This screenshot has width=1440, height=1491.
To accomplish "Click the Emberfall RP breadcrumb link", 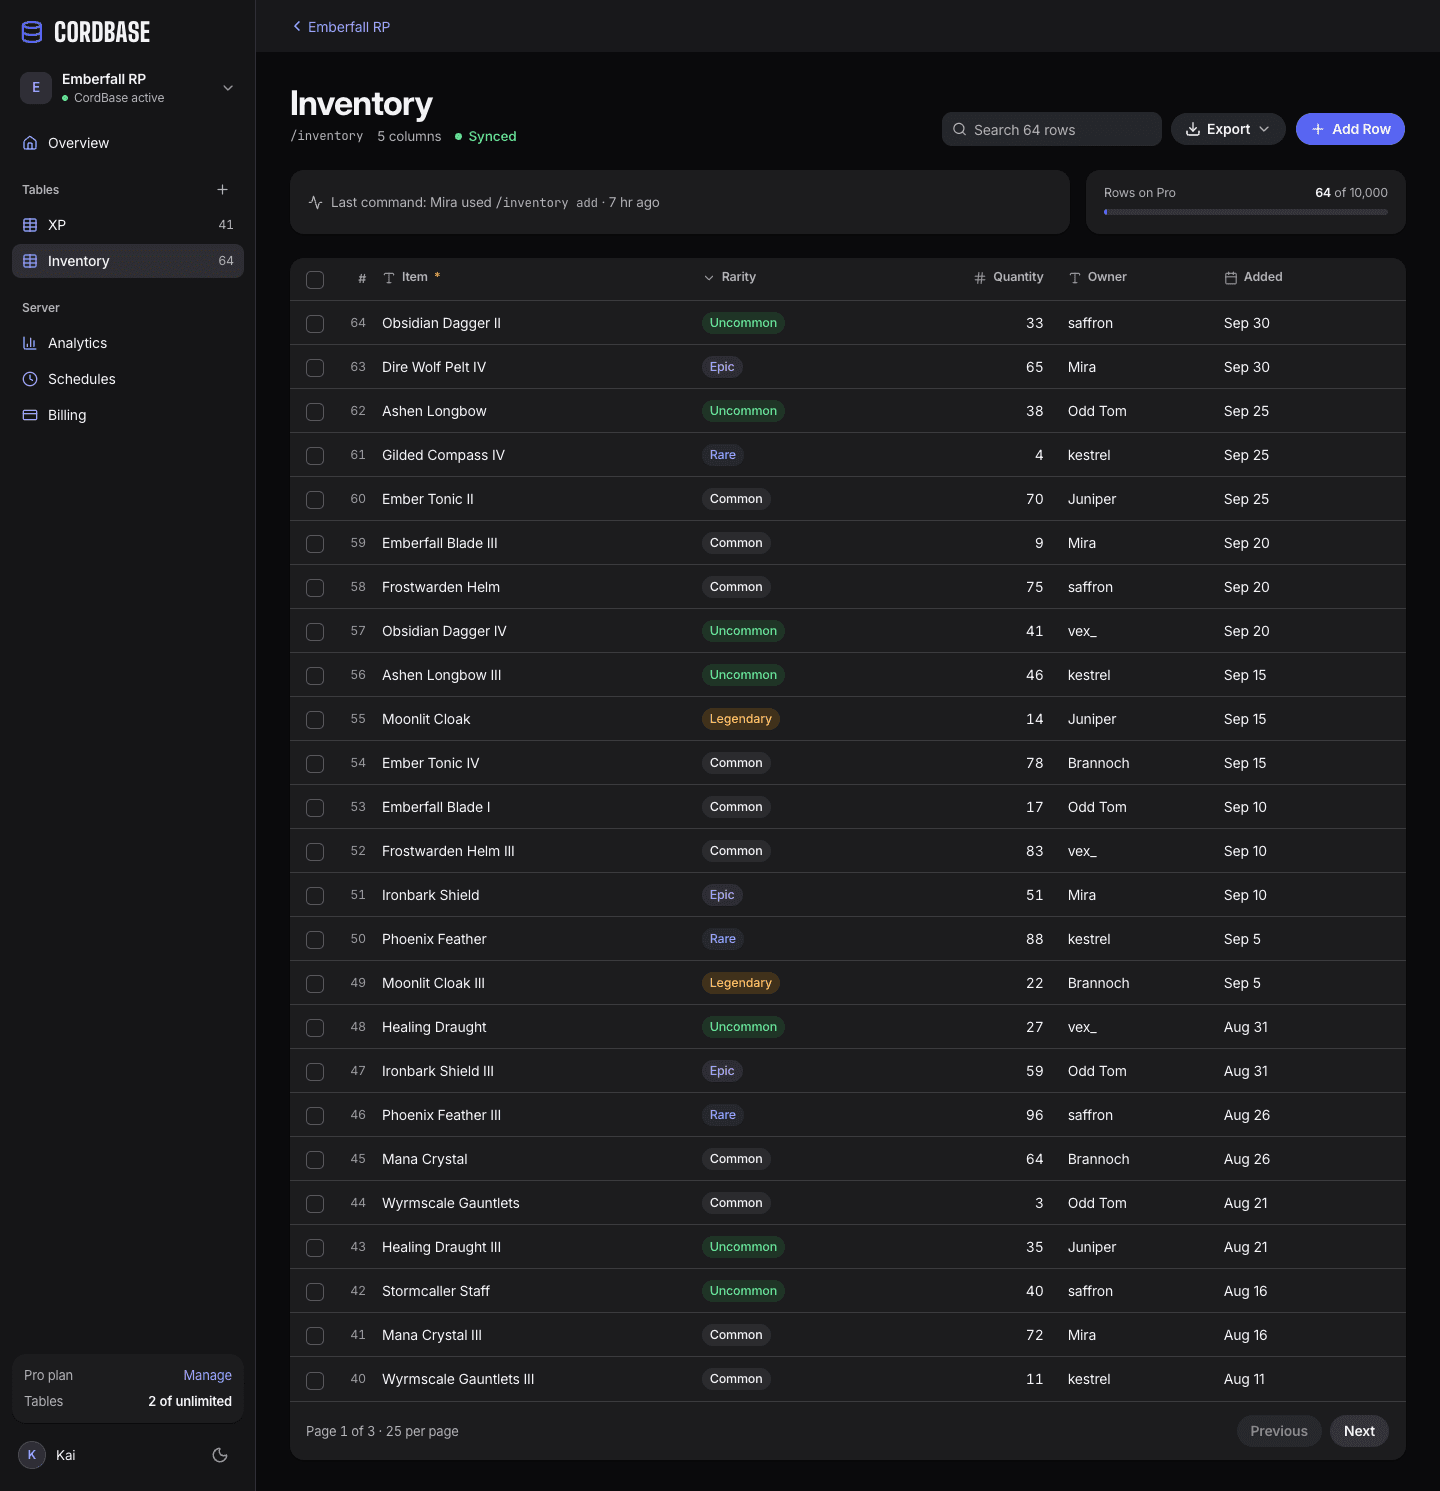I will (349, 27).
